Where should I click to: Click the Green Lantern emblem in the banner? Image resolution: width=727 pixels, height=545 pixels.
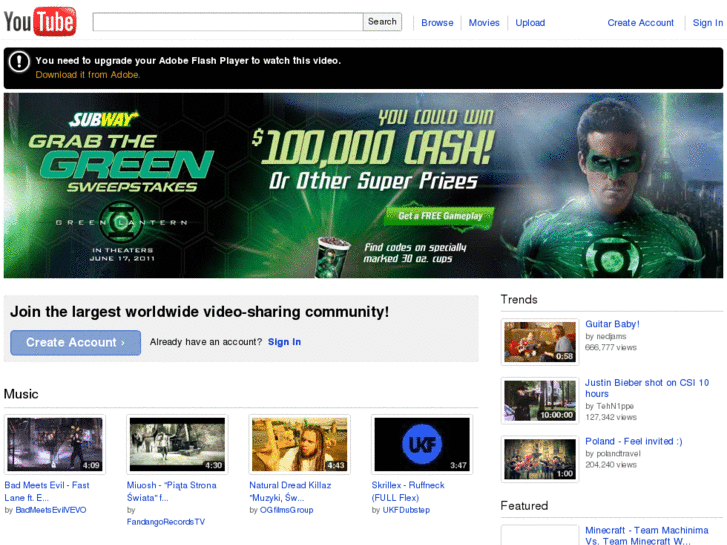121,222
